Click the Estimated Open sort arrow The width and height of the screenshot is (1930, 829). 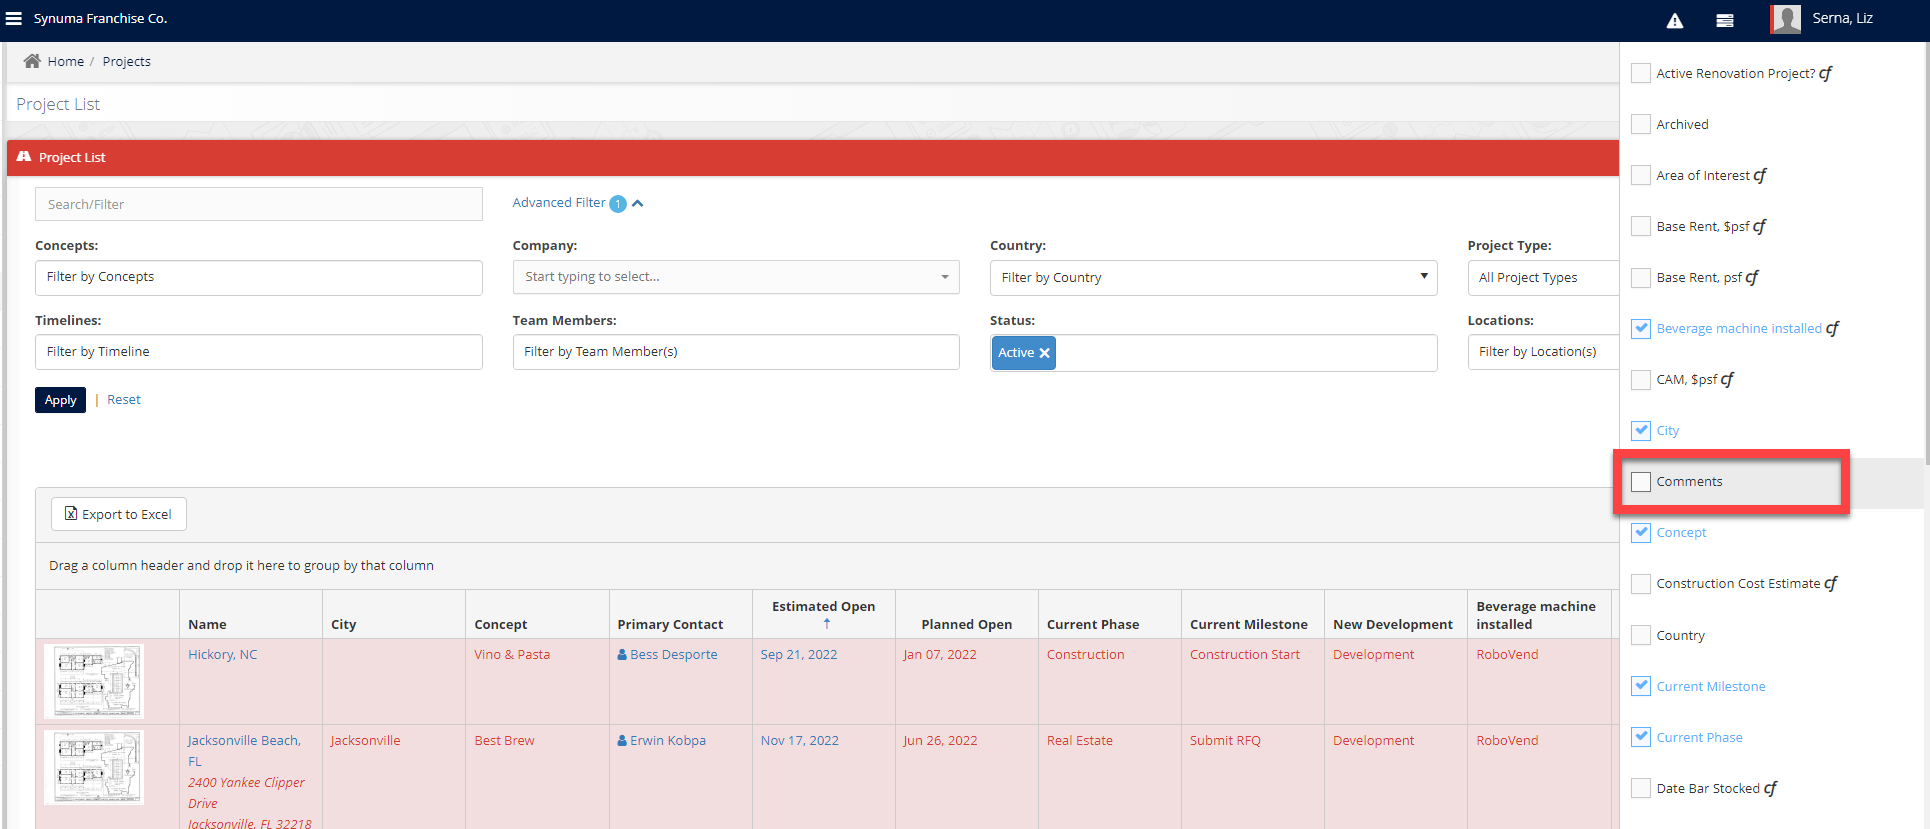pyautogui.click(x=827, y=623)
